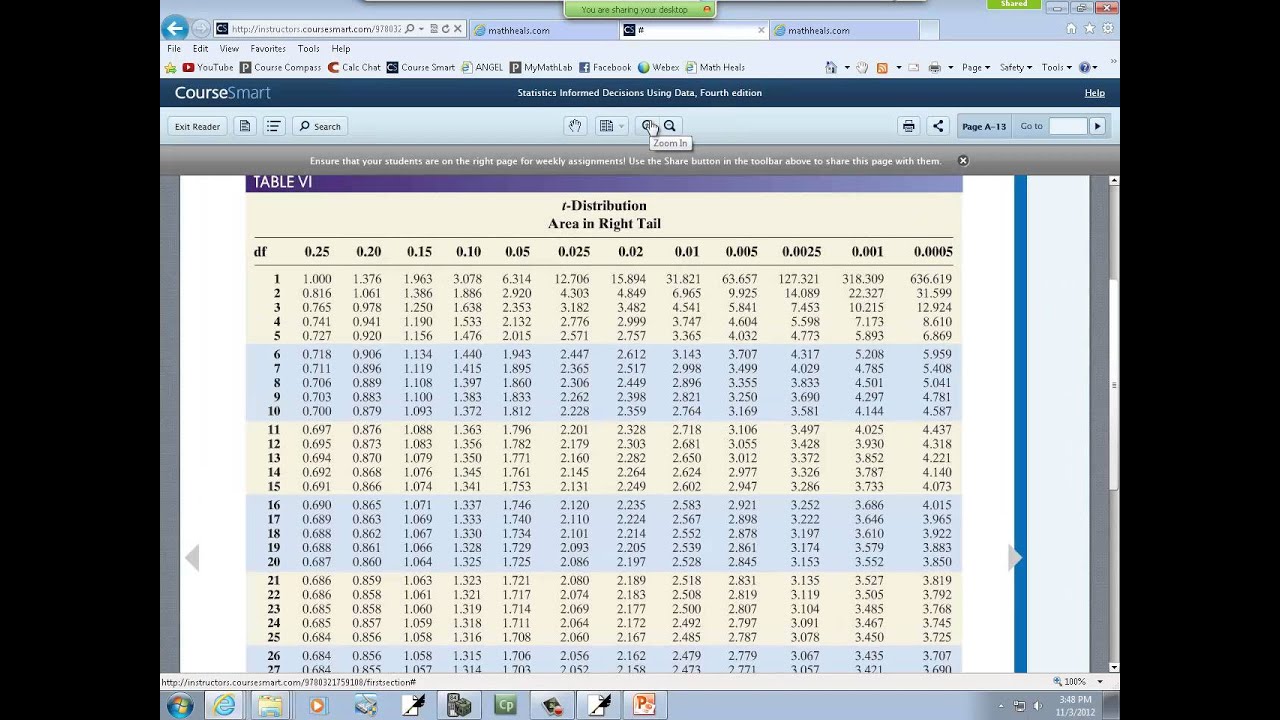Open PowerPoint from the taskbar

[x=645, y=706]
